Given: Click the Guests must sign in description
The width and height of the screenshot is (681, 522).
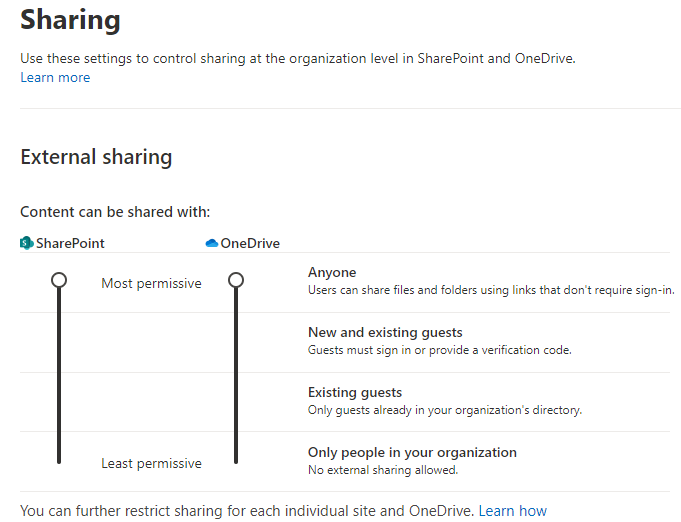Looking at the screenshot, I should [440, 350].
